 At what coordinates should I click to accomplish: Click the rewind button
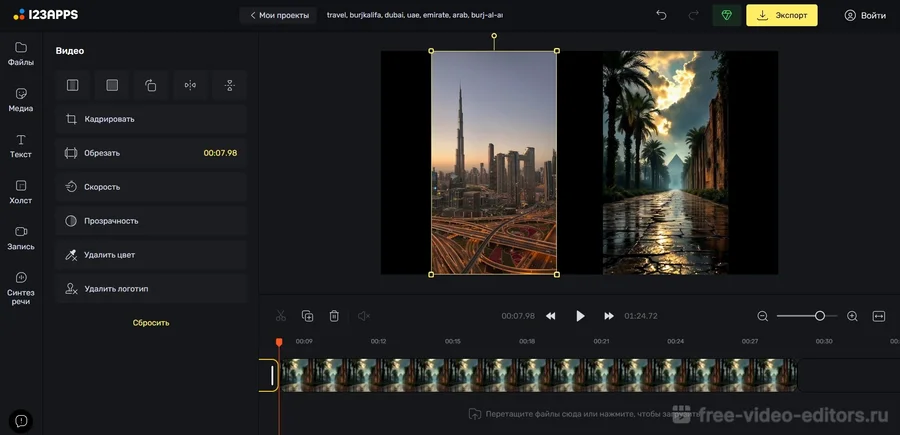click(550, 316)
